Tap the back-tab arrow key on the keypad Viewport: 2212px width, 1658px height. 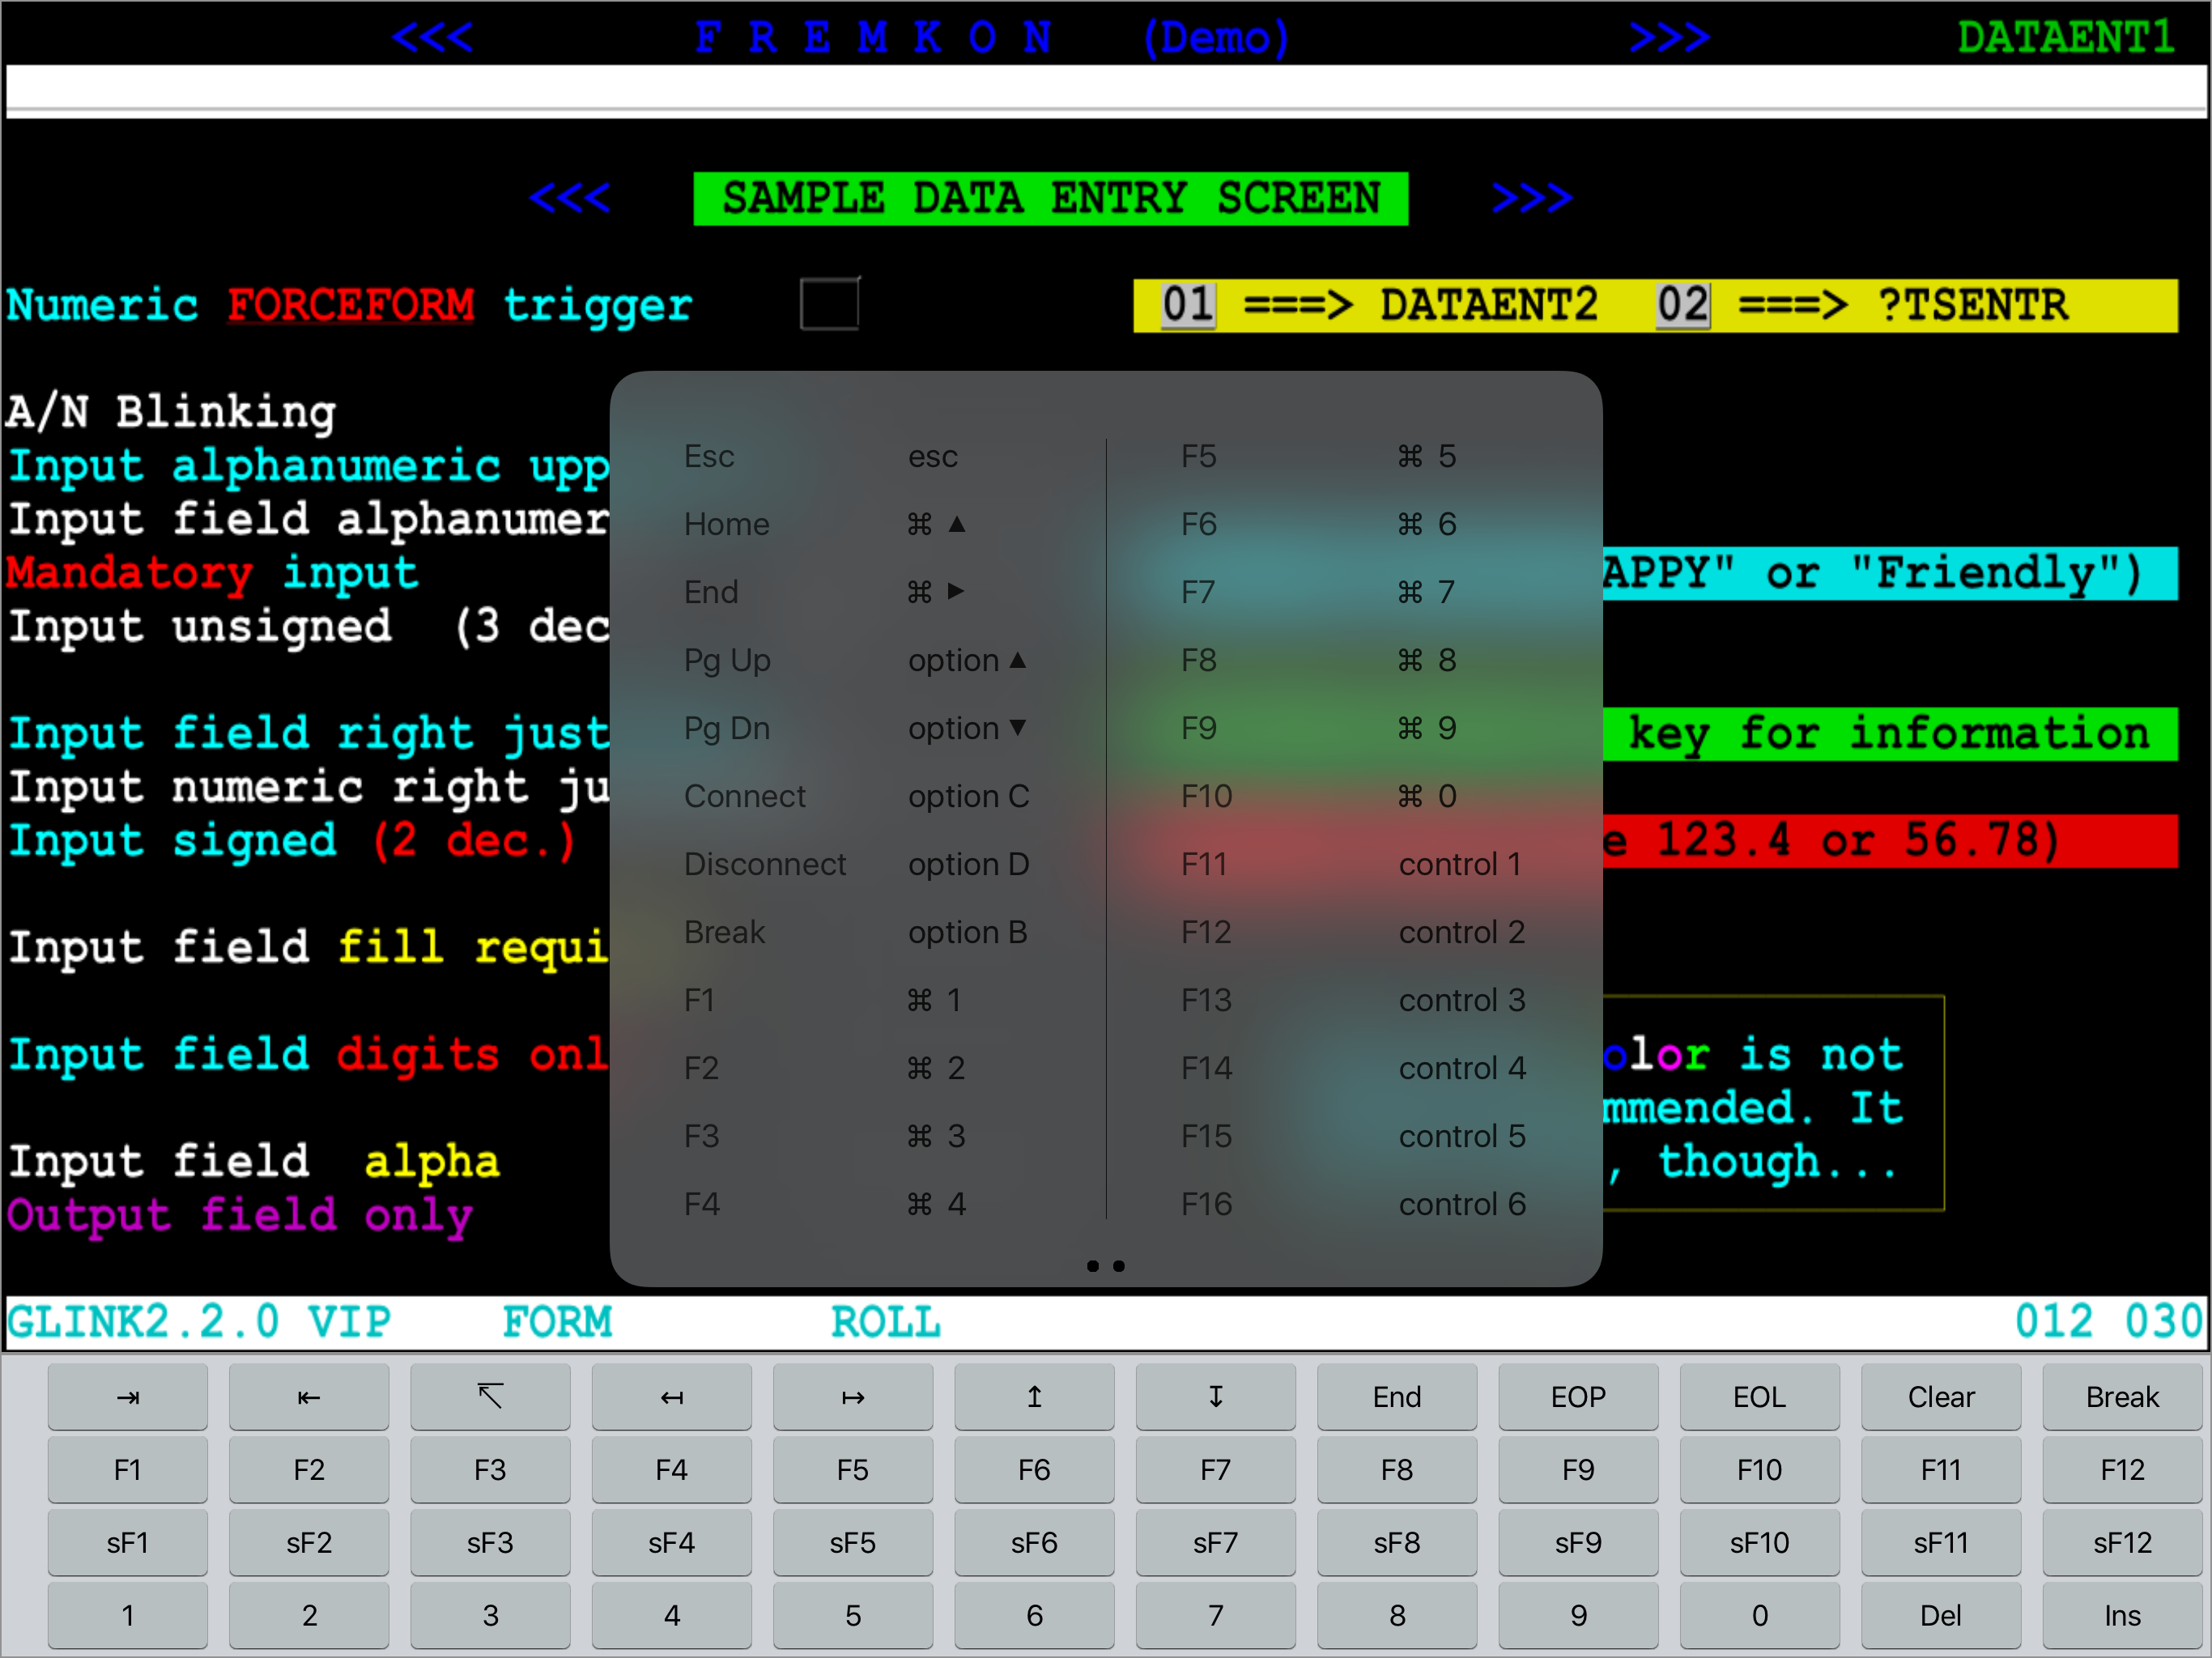(x=308, y=1397)
